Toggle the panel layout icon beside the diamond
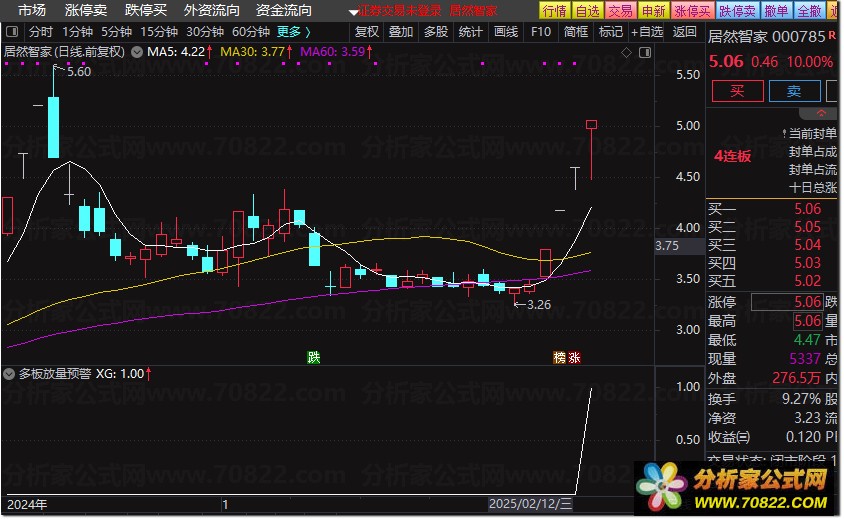Screen dimensions: 844x519 (645, 52)
